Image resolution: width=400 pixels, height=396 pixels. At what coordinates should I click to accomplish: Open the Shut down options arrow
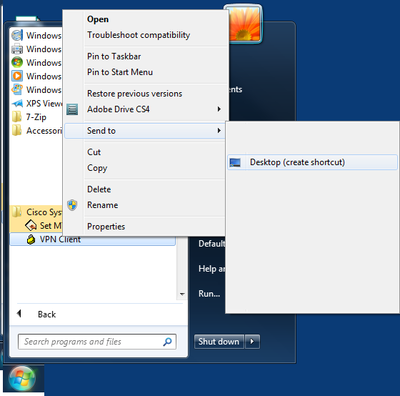[x=252, y=342]
